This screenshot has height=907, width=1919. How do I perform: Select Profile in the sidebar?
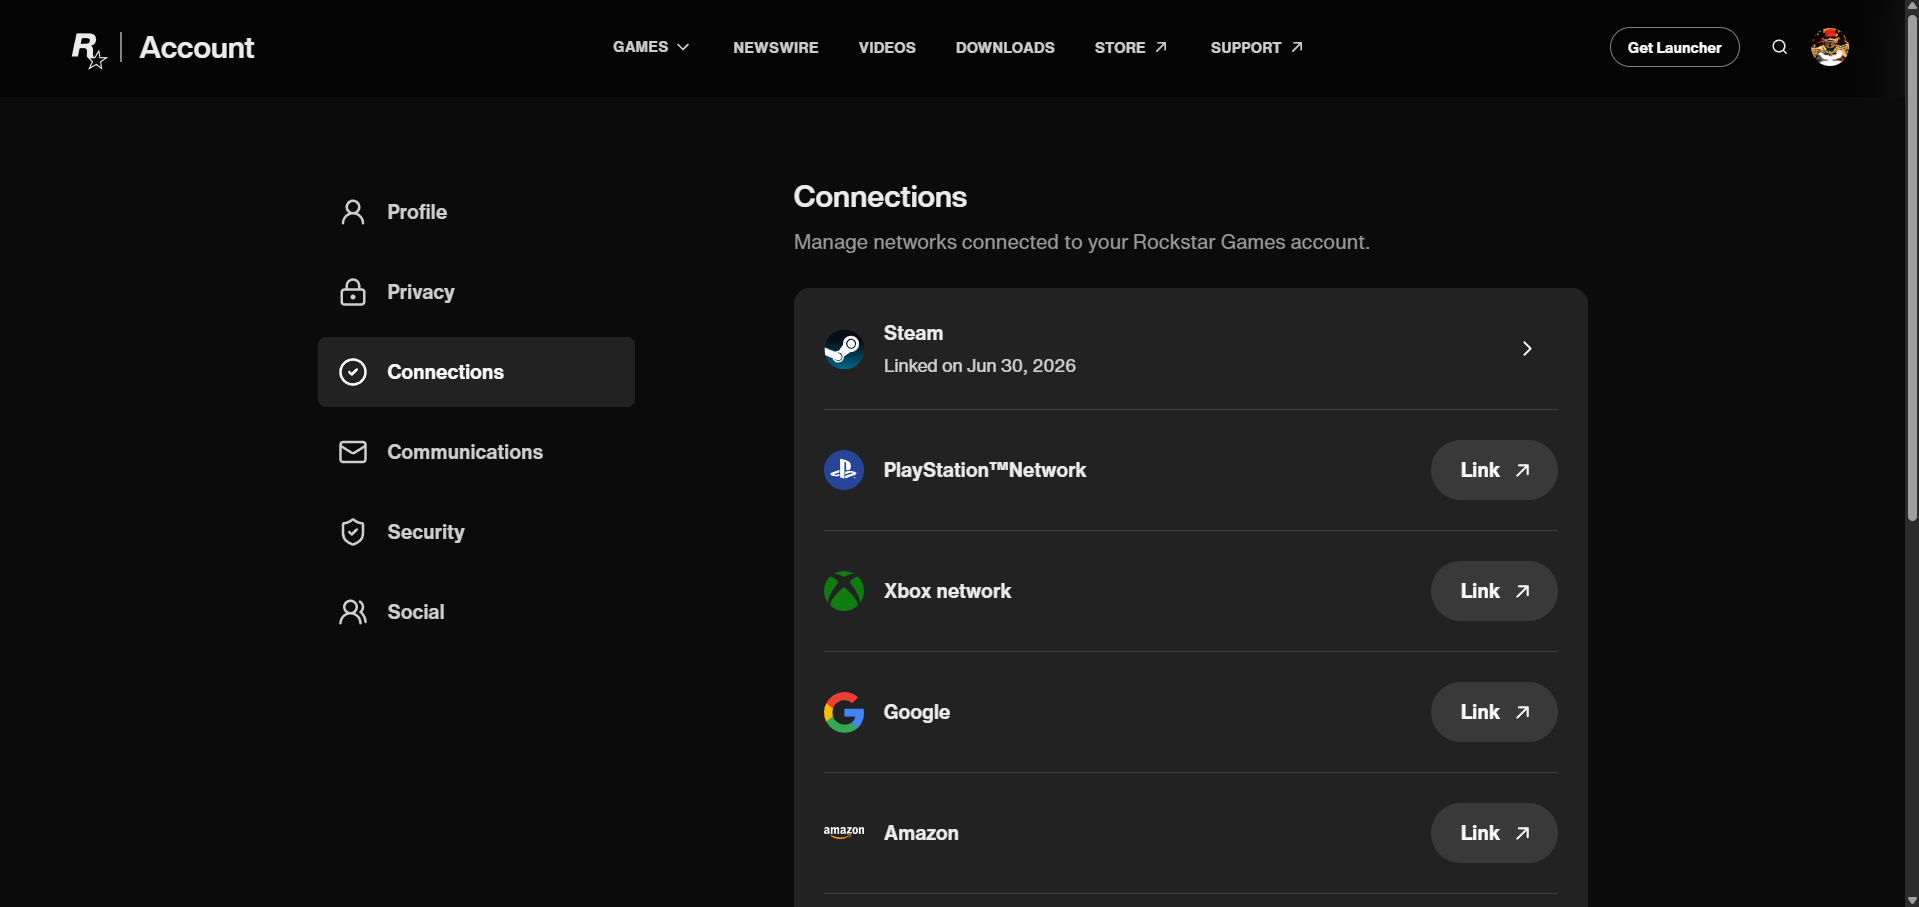click(x=476, y=212)
